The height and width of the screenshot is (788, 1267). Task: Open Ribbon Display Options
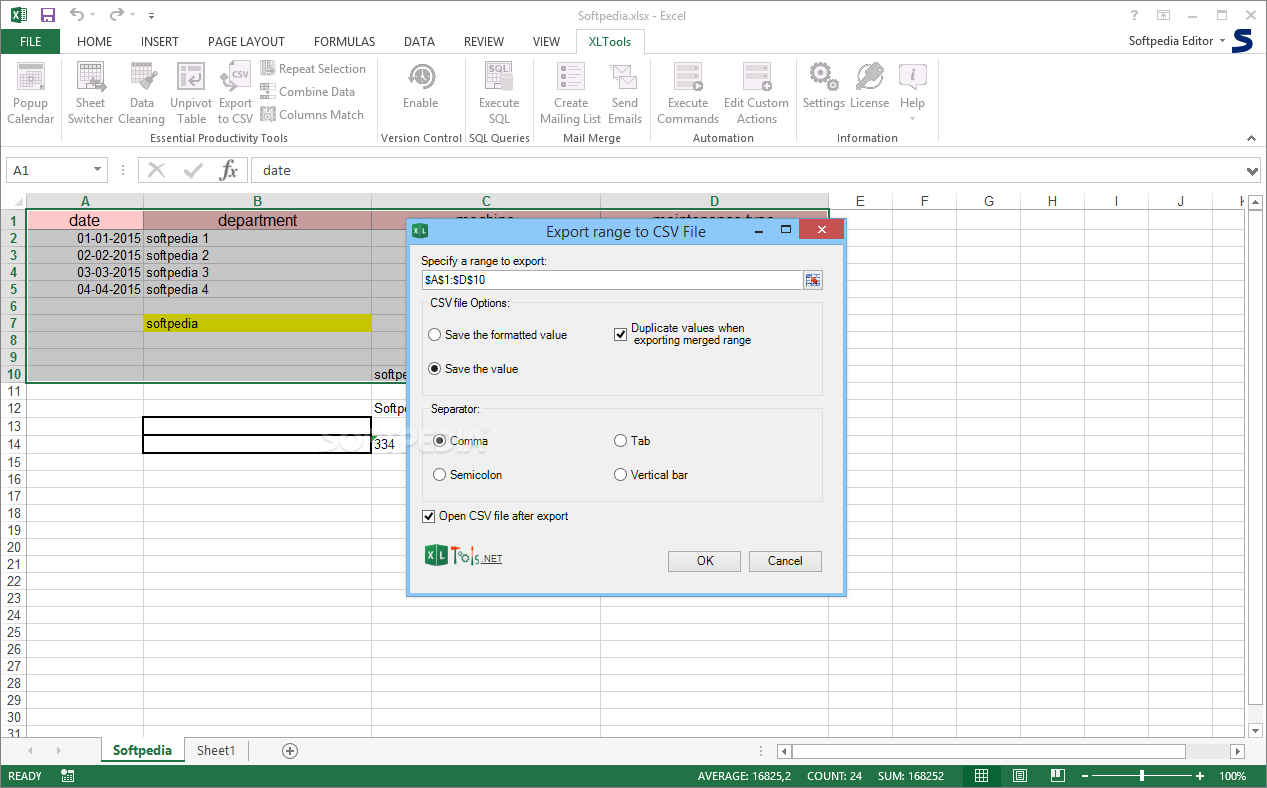point(1163,15)
